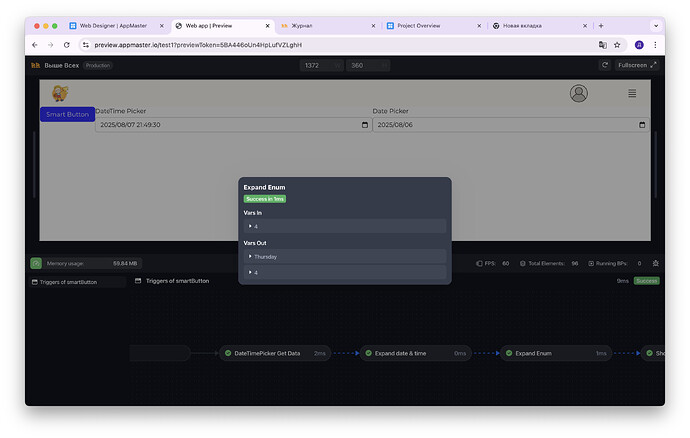
Task: Click the app logo in preview header
Action: pyautogui.click(x=60, y=93)
